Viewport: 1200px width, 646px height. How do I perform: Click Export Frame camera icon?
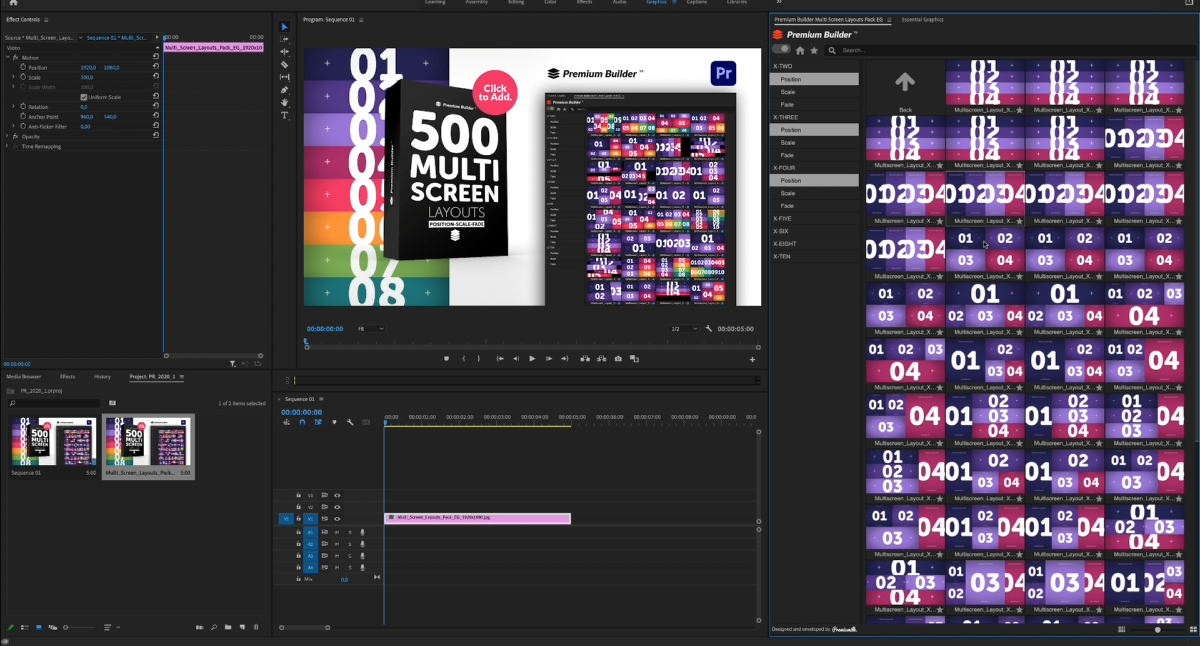(618, 359)
